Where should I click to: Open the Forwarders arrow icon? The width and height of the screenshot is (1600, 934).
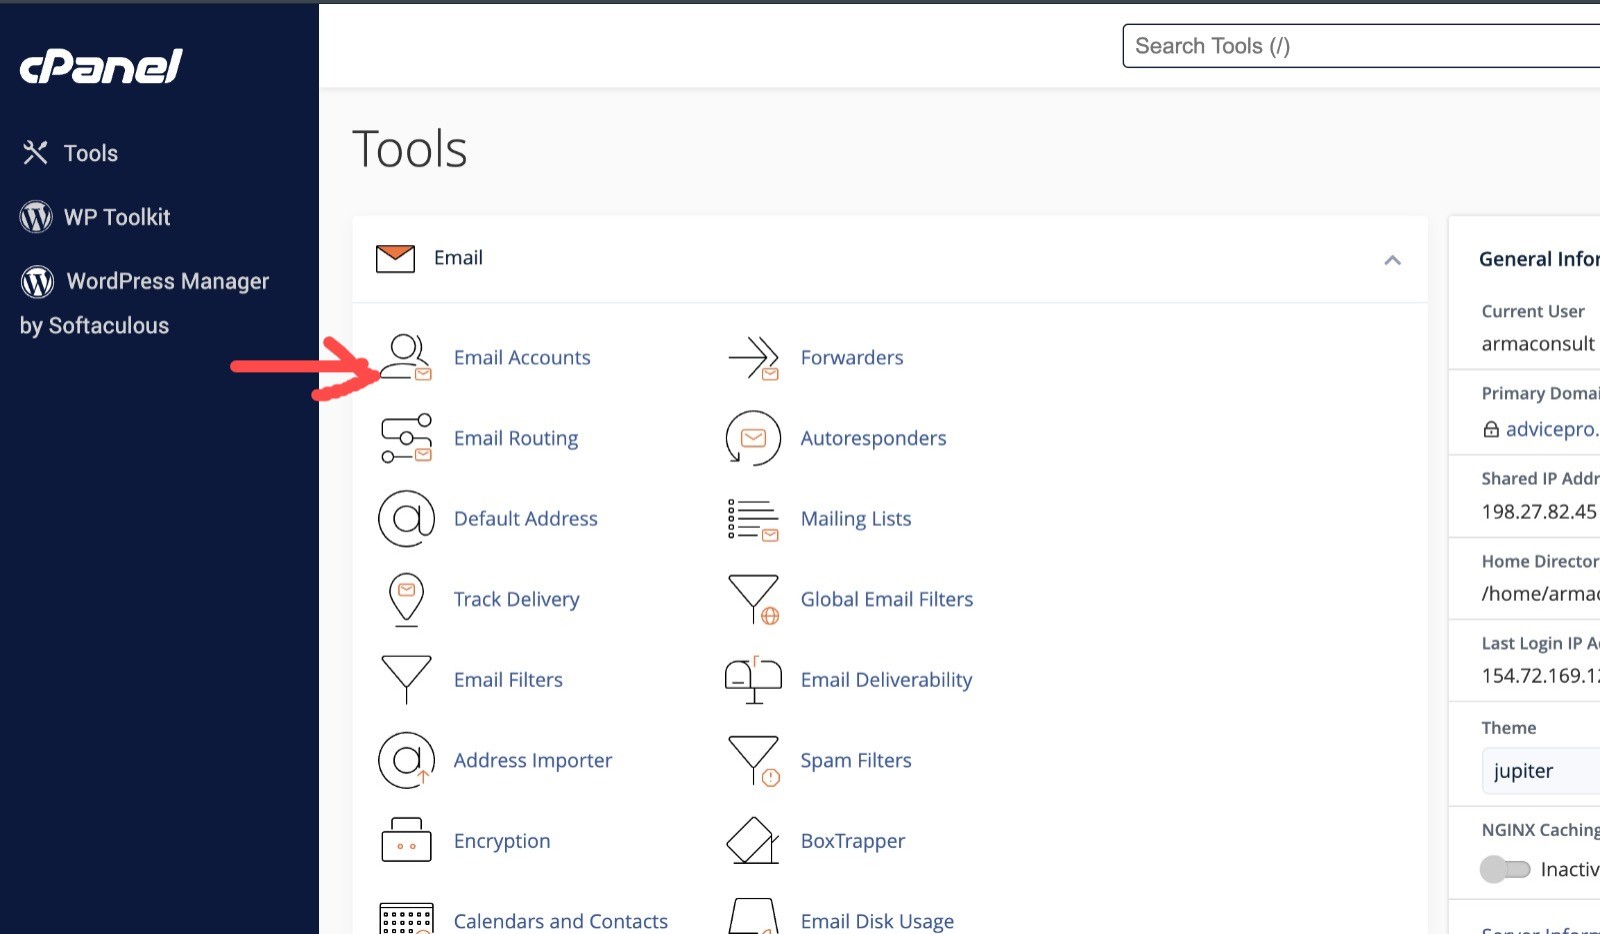753,358
